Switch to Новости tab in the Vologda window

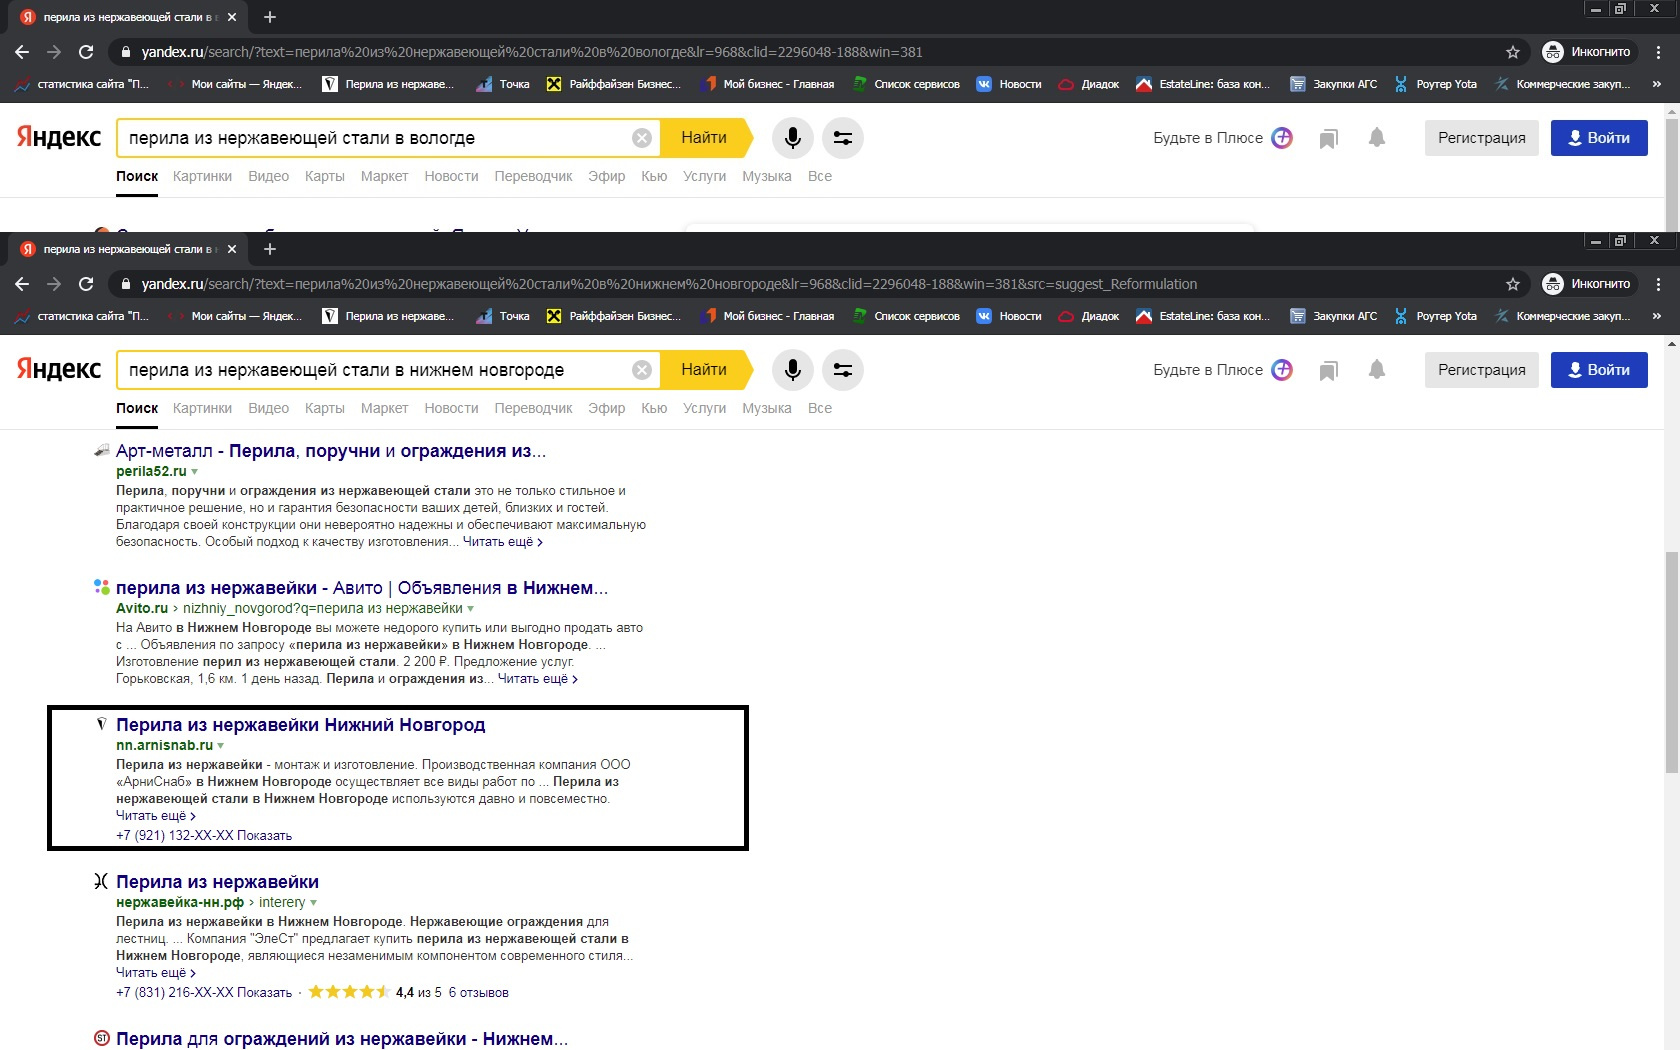coord(451,176)
